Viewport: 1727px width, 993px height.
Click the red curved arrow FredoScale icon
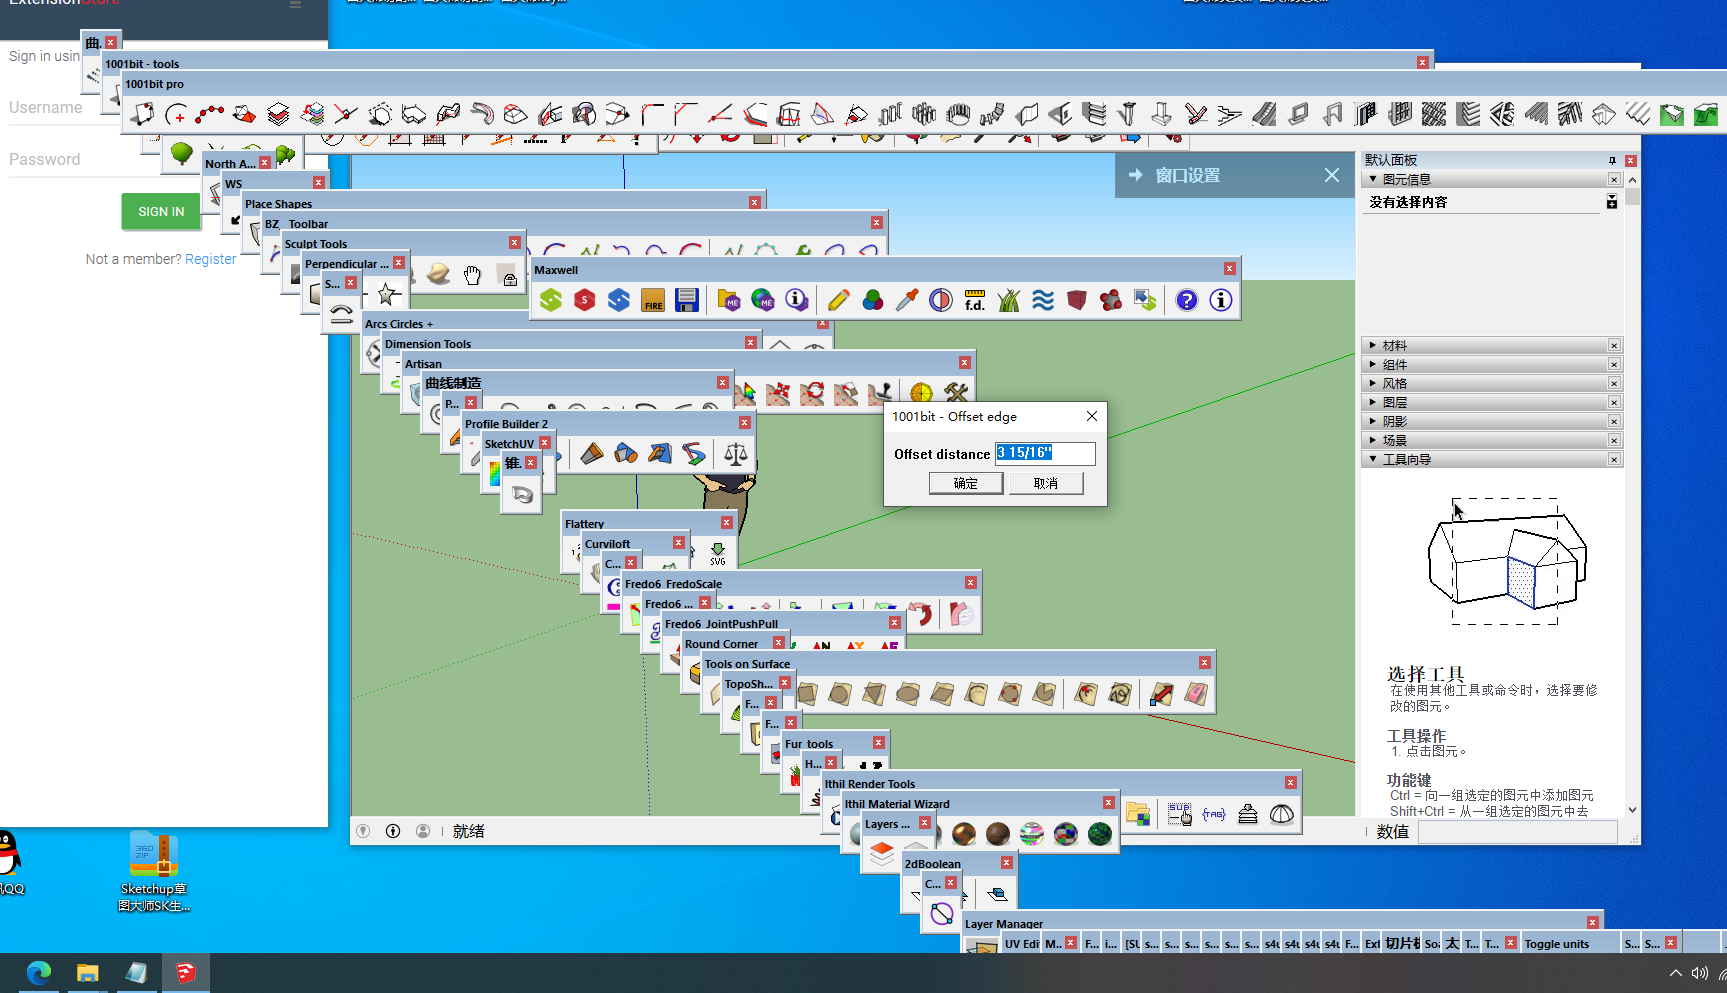921,613
